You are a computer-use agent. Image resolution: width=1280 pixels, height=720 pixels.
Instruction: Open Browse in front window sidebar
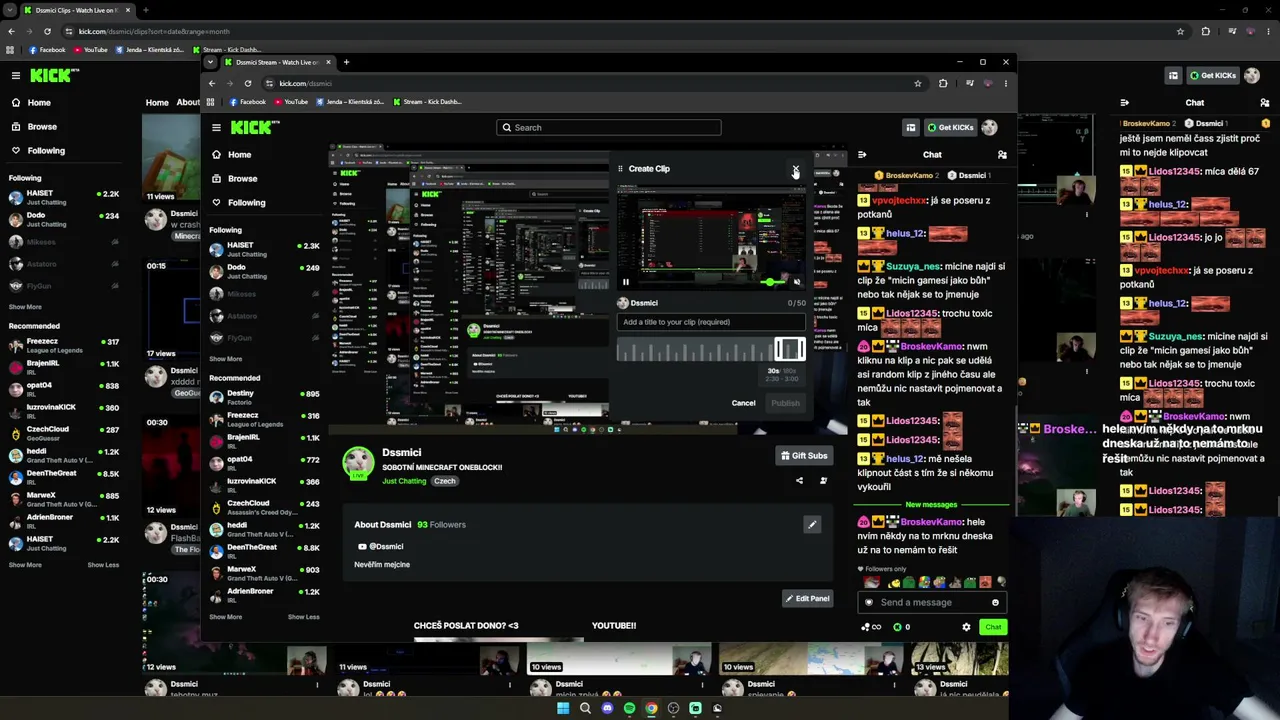233,179
